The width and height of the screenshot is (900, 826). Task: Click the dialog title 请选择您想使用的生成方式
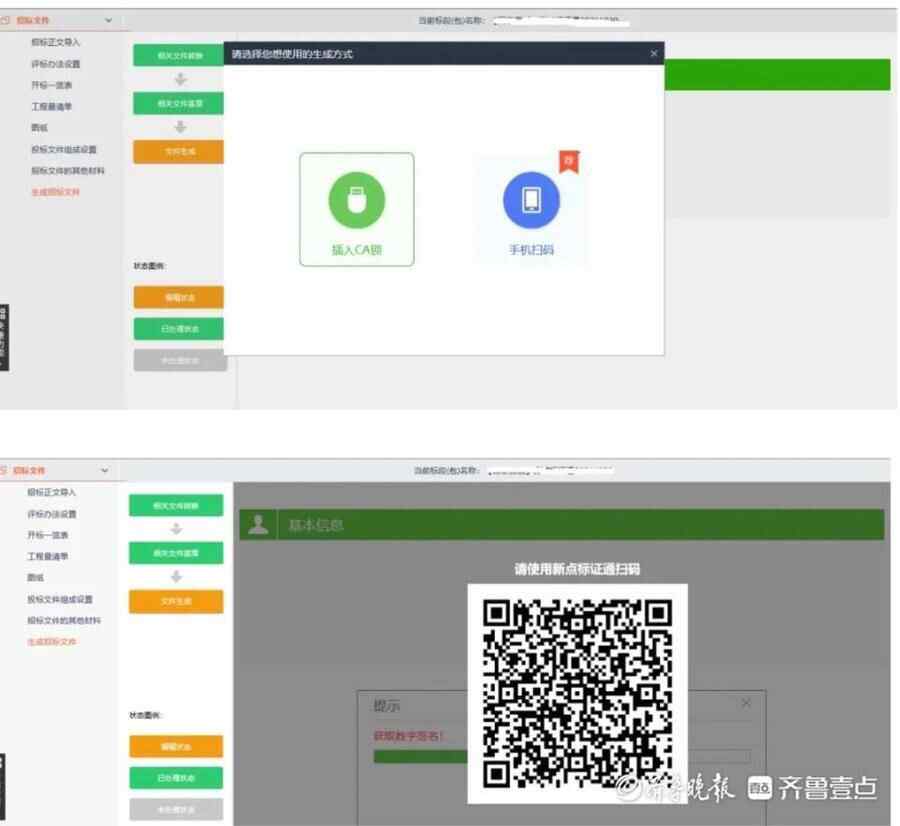click(292, 54)
